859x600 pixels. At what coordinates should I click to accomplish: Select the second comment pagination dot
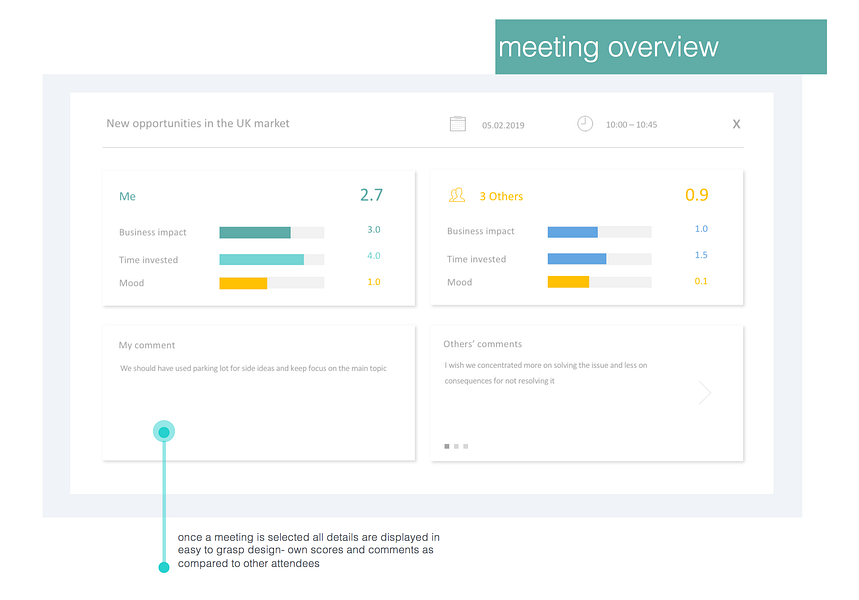(x=456, y=447)
